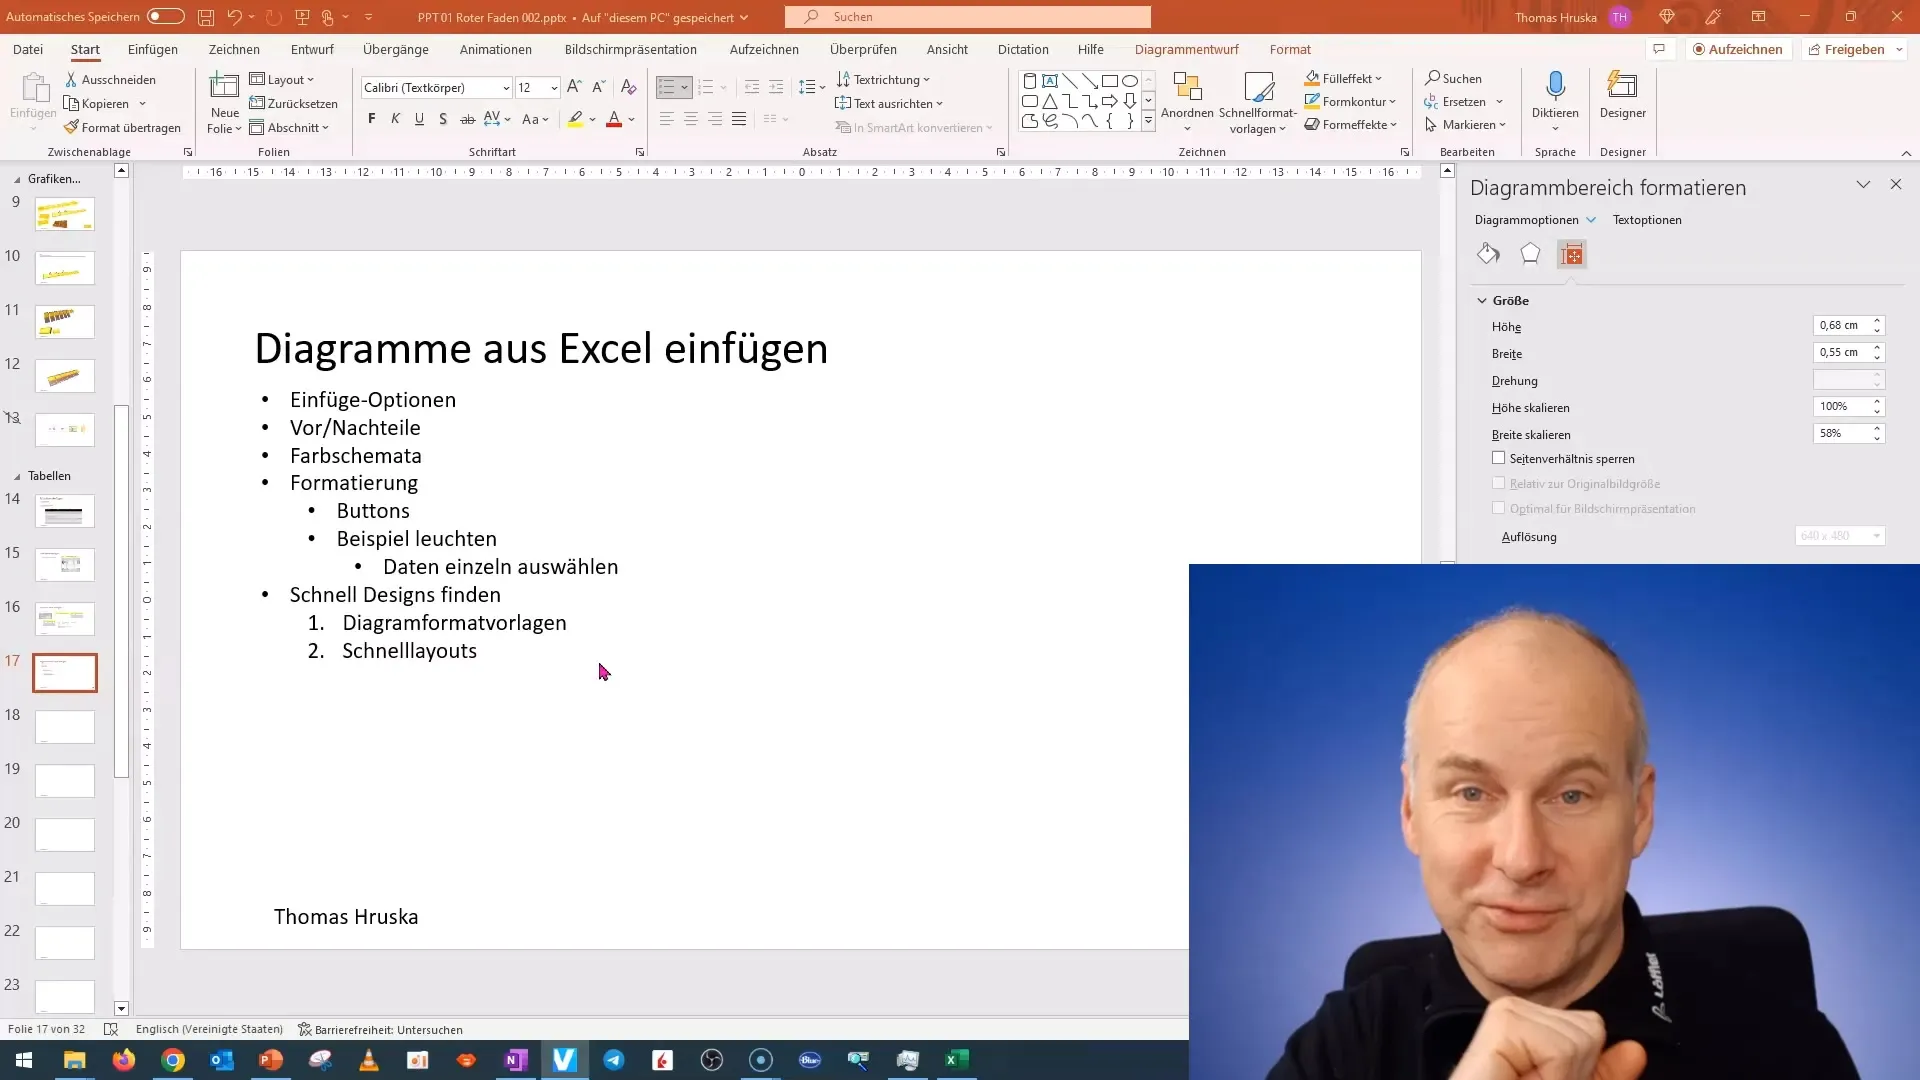The height and width of the screenshot is (1080, 1920).
Task: Enable Optimal für Bildschirmpräsentation checkbox
Action: click(1498, 508)
